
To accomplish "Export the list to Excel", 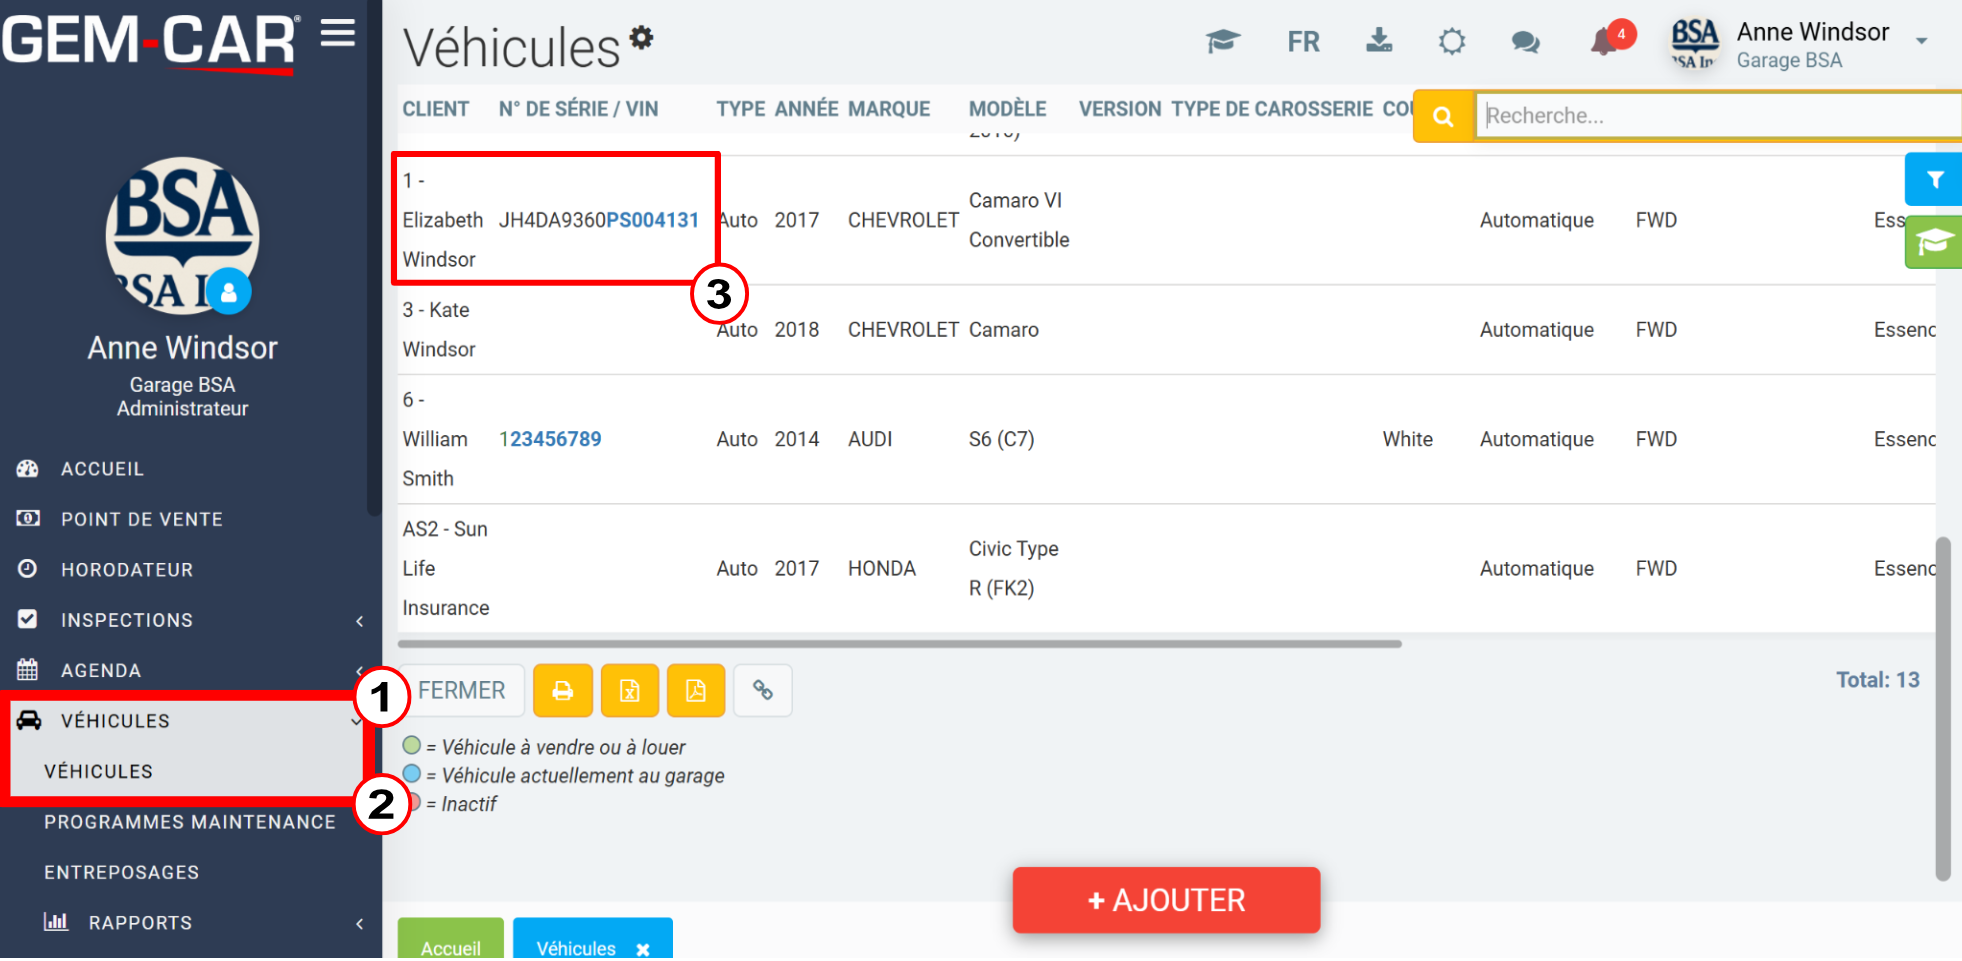I will (x=629, y=691).
